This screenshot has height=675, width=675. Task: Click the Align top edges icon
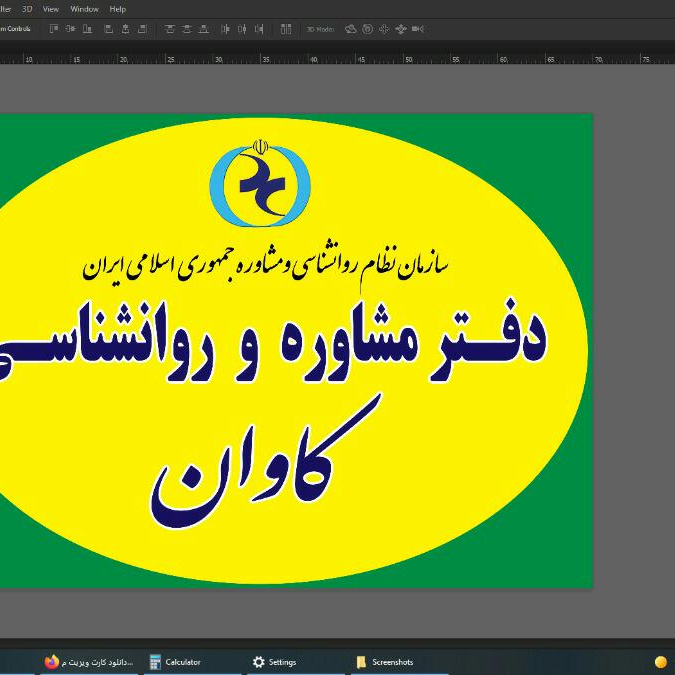(54, 29)
